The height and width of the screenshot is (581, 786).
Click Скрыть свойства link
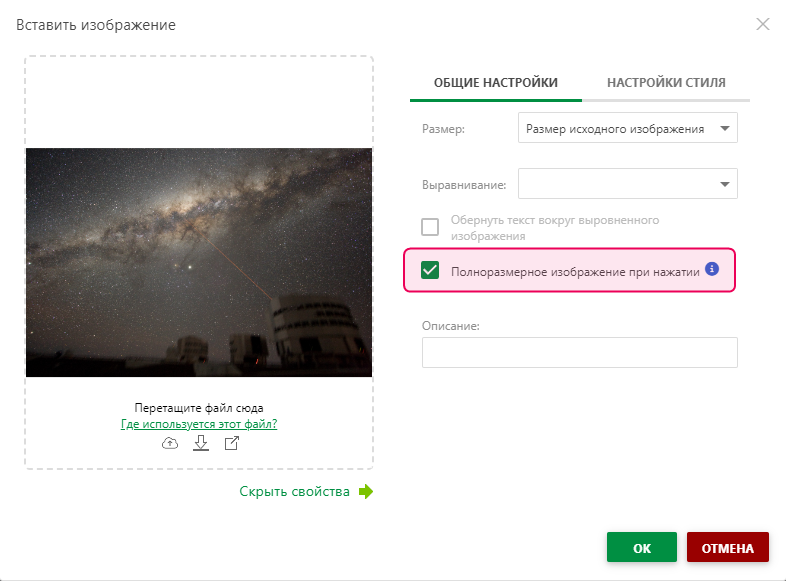(294, 491)
